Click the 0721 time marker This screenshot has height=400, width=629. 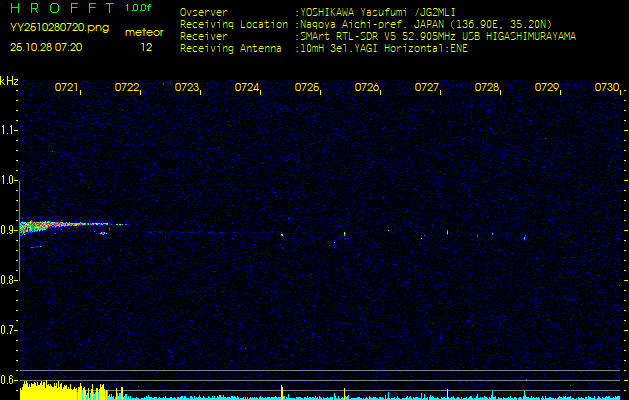(x=67, y=88)
